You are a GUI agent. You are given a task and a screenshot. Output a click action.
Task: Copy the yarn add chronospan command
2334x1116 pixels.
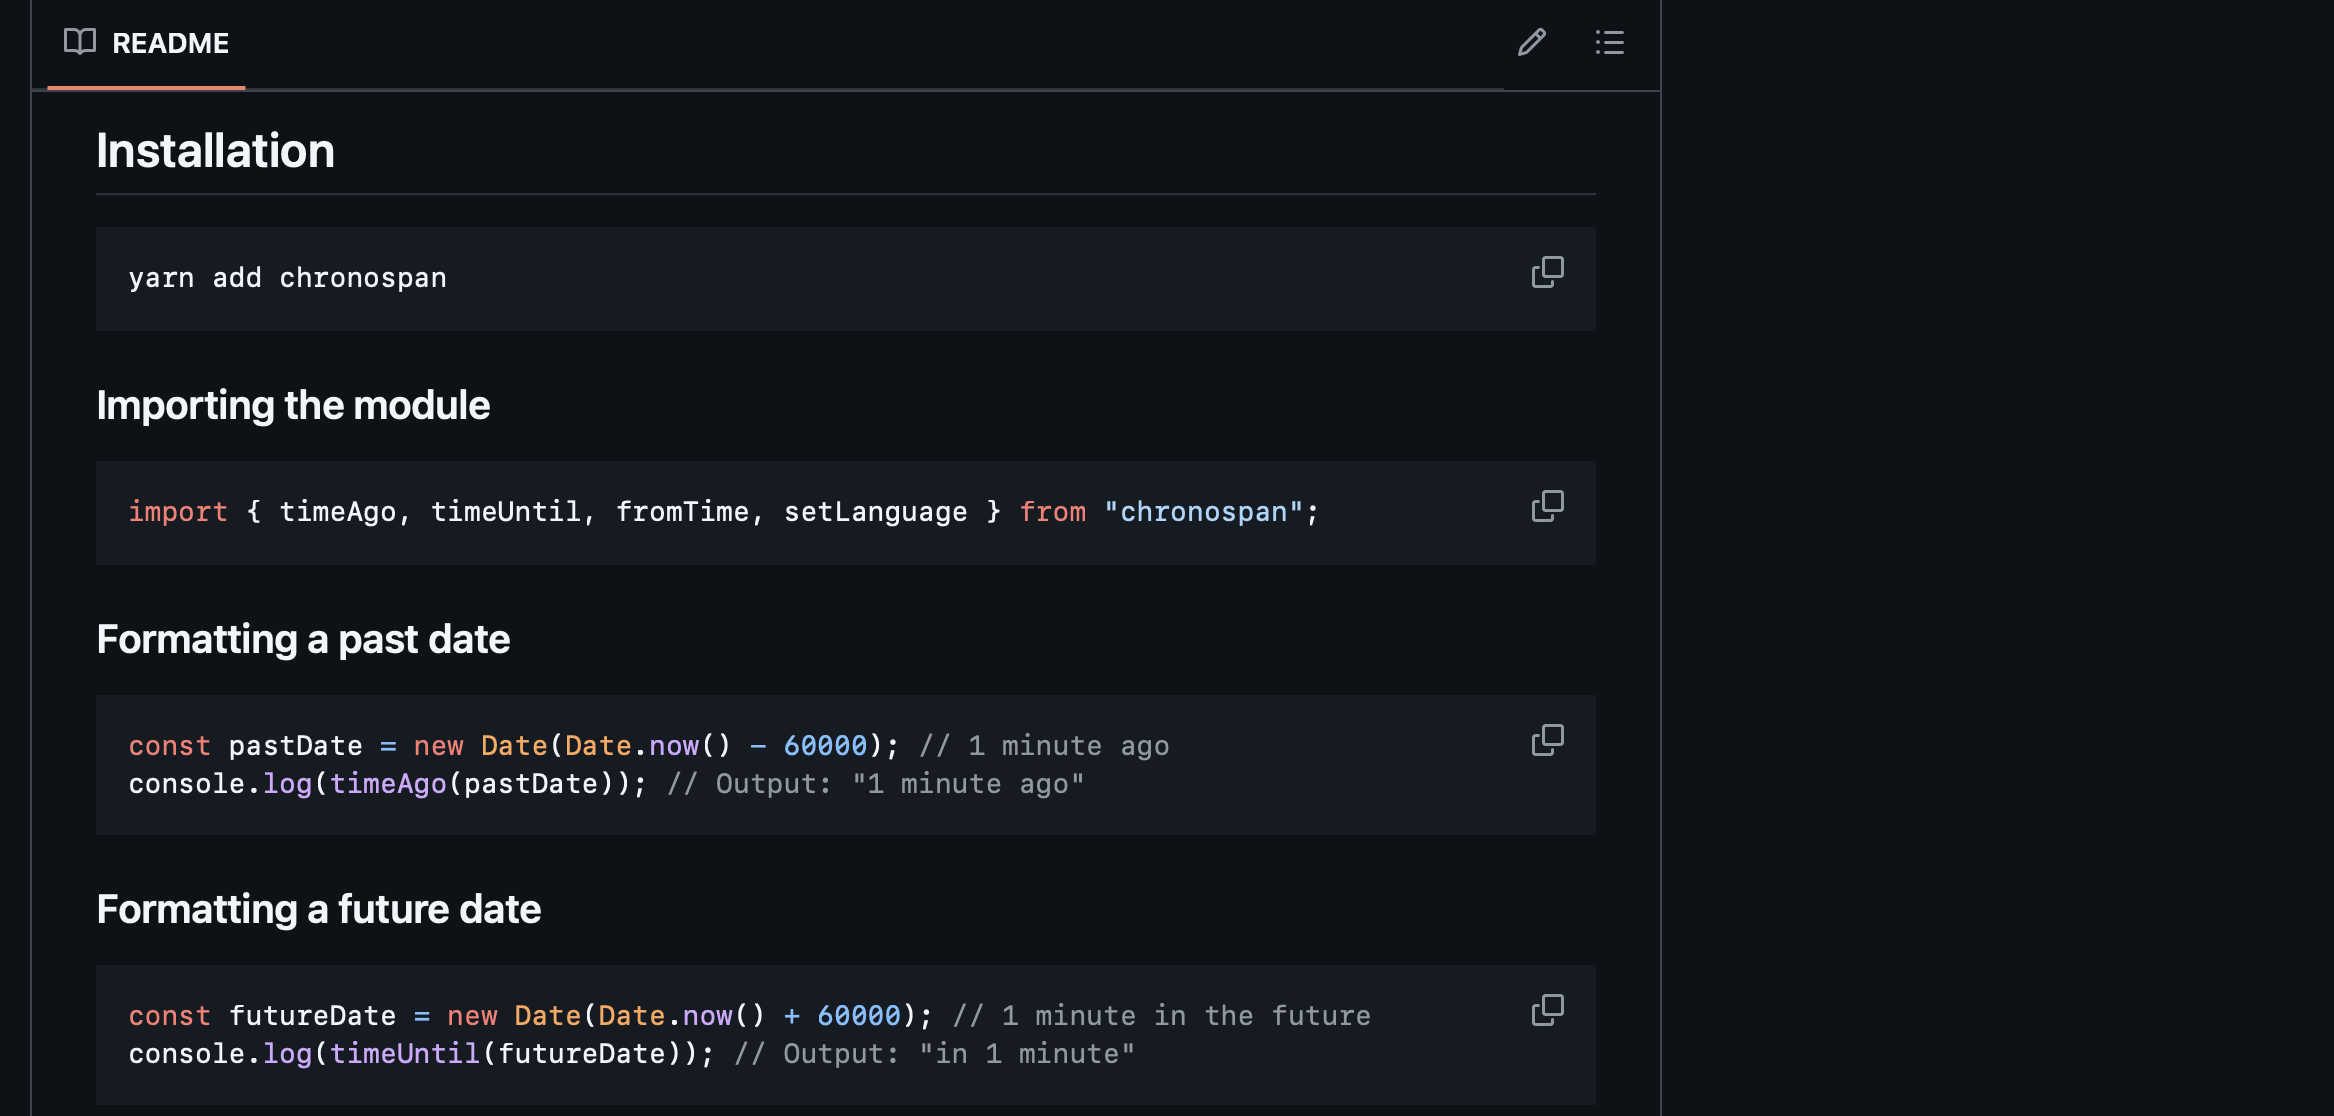(1547, 272)
